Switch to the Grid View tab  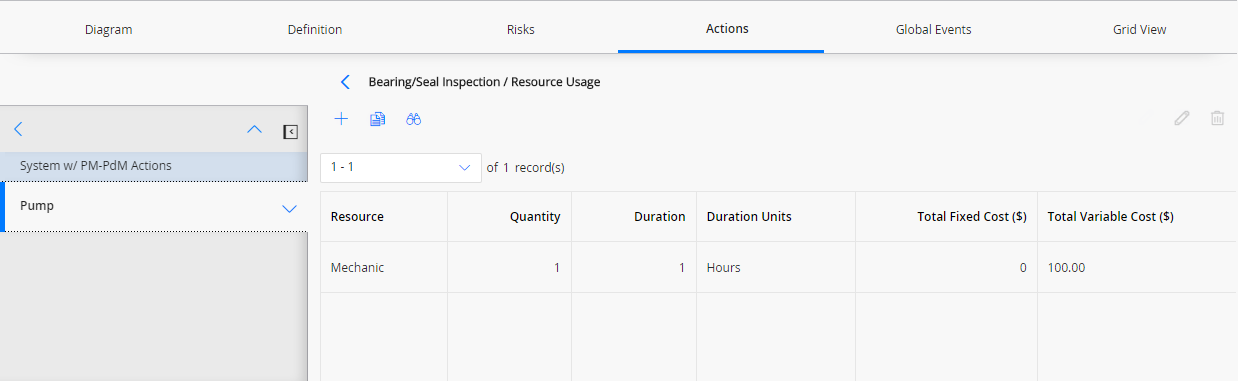pyautogui.click(x=1139, y=29)
